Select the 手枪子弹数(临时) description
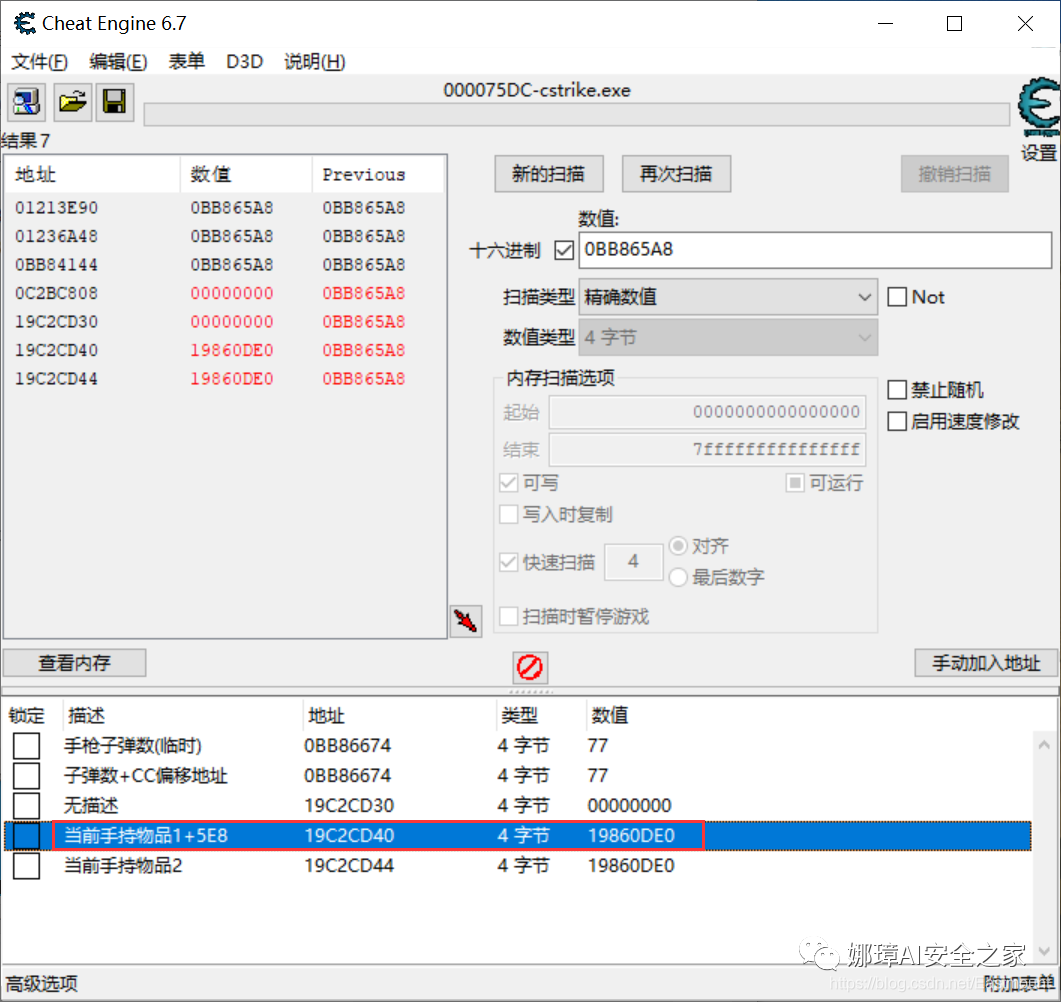This screenshot has height=1002, width=1061. (133, 746)
